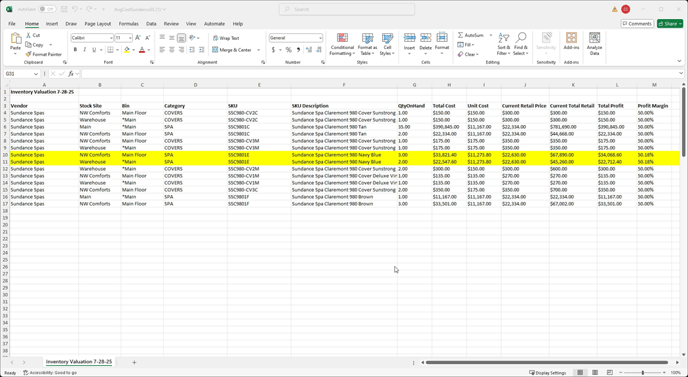Click Accessibility: Good to go status
The height and width of the screenshot is (377, 688).
tap(50, 373)
